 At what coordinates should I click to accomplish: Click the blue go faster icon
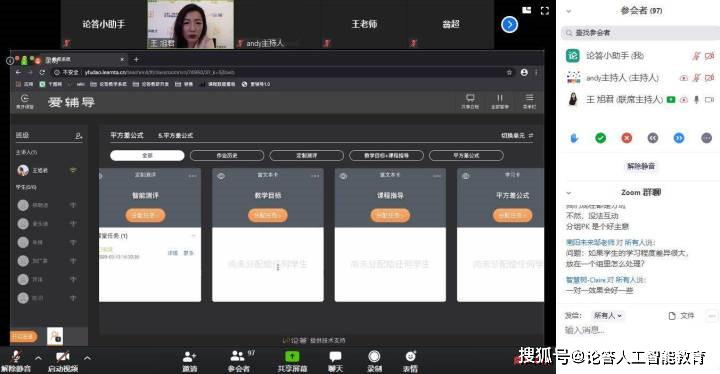tap(679, 138)
